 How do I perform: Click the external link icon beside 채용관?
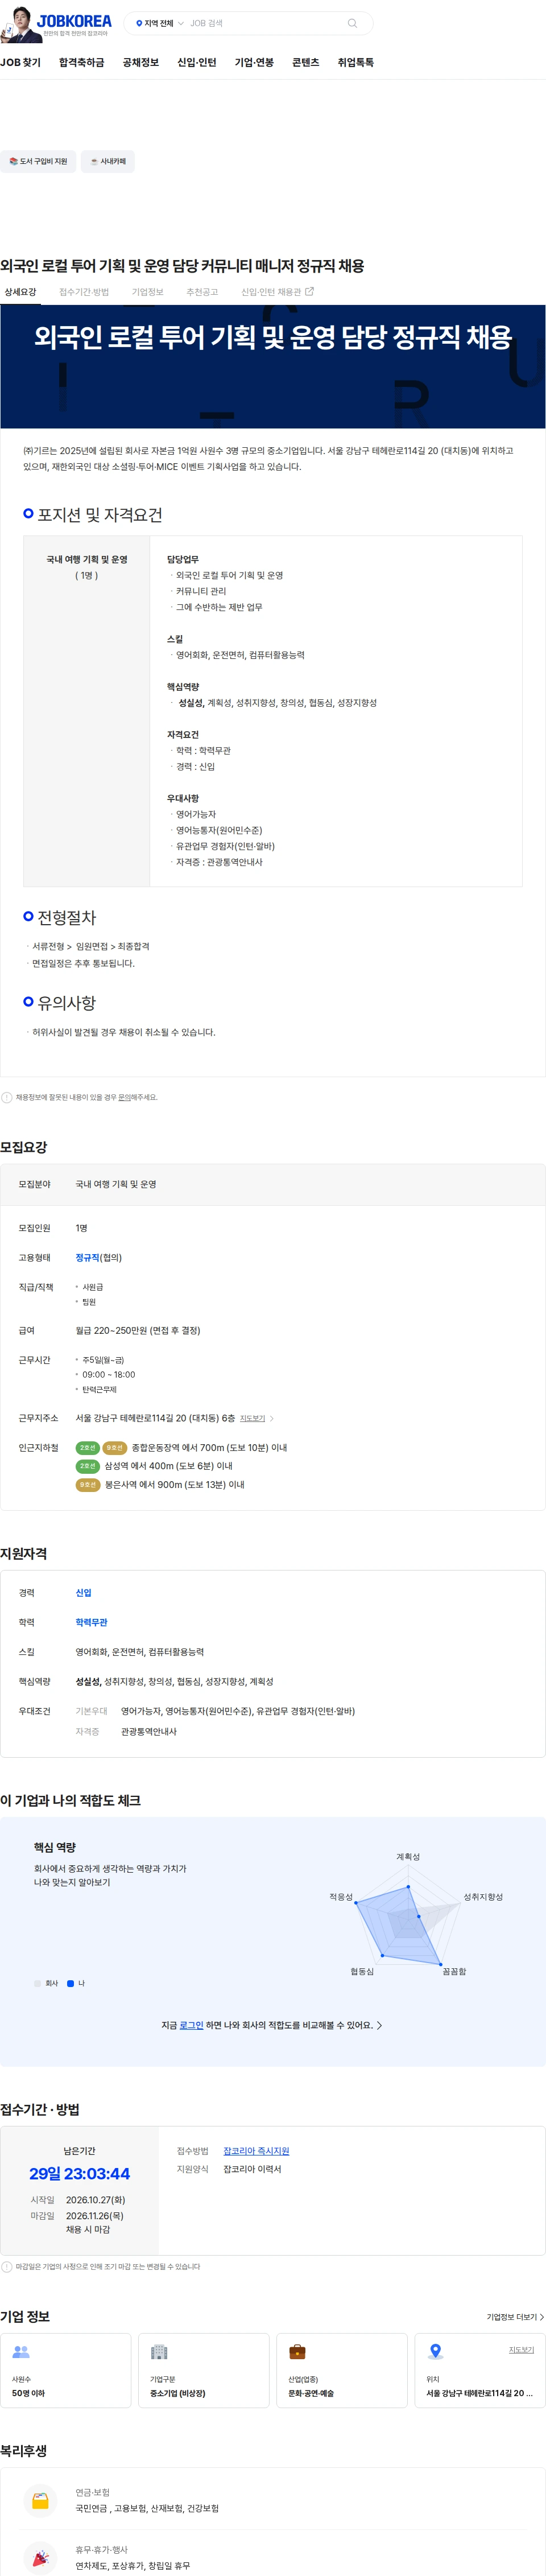click(x=309, y=292)
